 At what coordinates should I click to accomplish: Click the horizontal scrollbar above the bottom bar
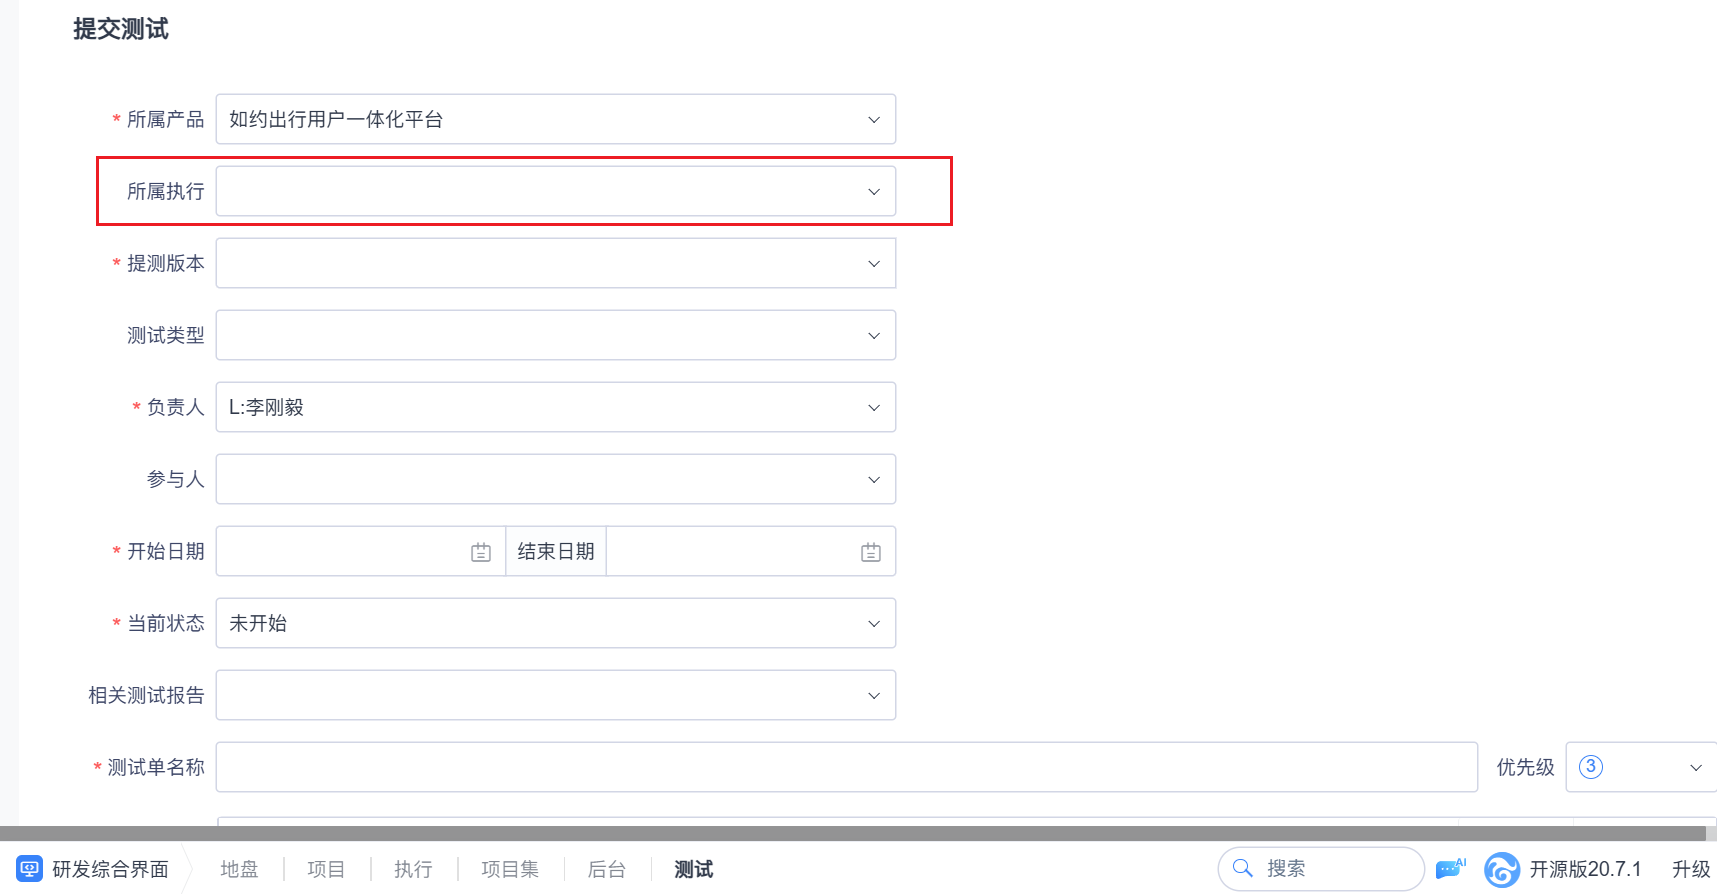tap(853, 833)
